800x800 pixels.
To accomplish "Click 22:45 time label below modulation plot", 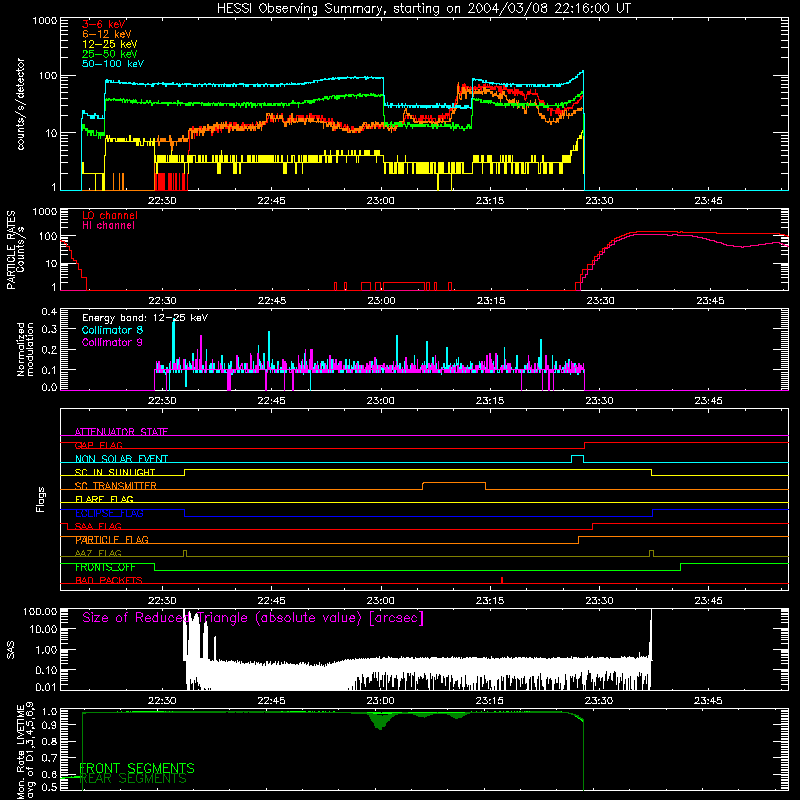I will (x=271, y=401).
